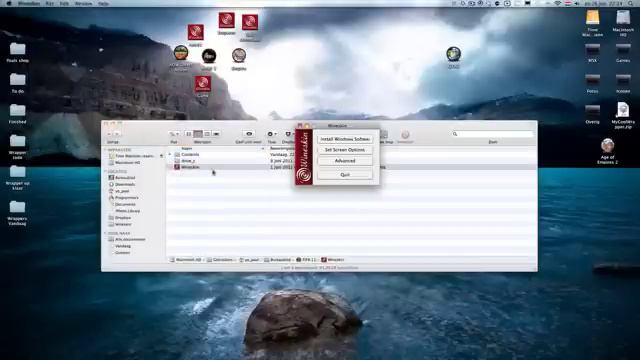
Task: Select the Overig folder on desktop
Action: tap(593, 114)
